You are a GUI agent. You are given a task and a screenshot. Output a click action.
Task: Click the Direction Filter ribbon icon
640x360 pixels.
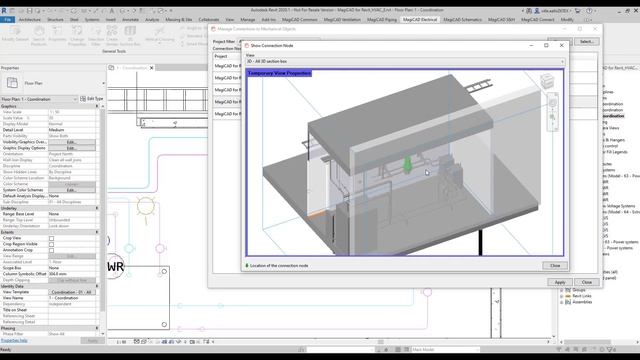96,31
